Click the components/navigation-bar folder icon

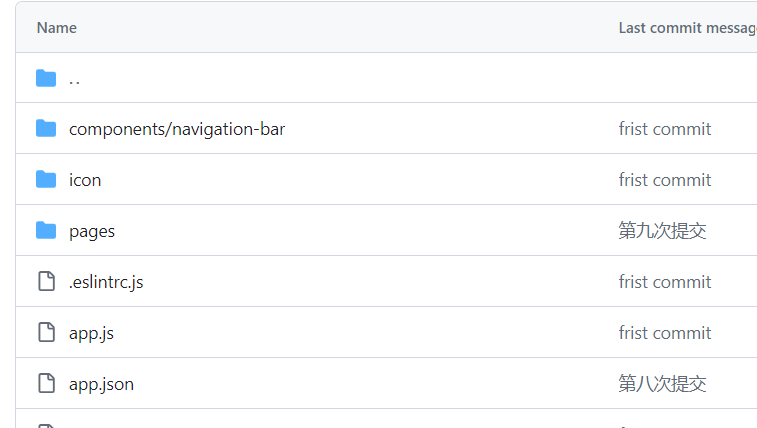tap(46, 128)
